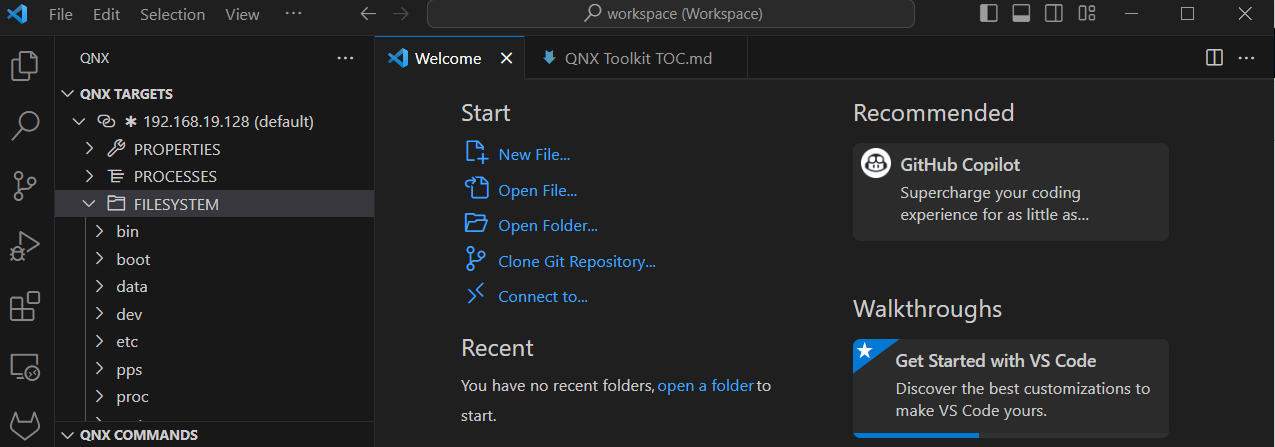This screenshot has width=1275, height=447.
Task: Click the Open Folder... link
Action: 548,226
